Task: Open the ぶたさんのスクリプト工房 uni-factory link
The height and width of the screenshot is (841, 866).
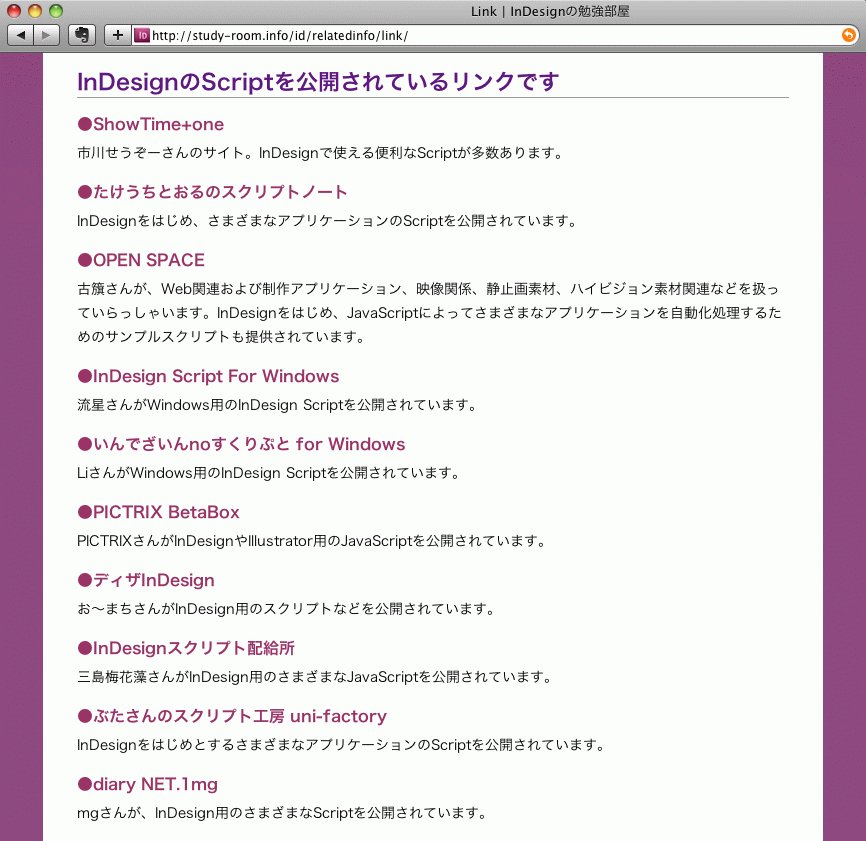Action: tap(232, 716)
